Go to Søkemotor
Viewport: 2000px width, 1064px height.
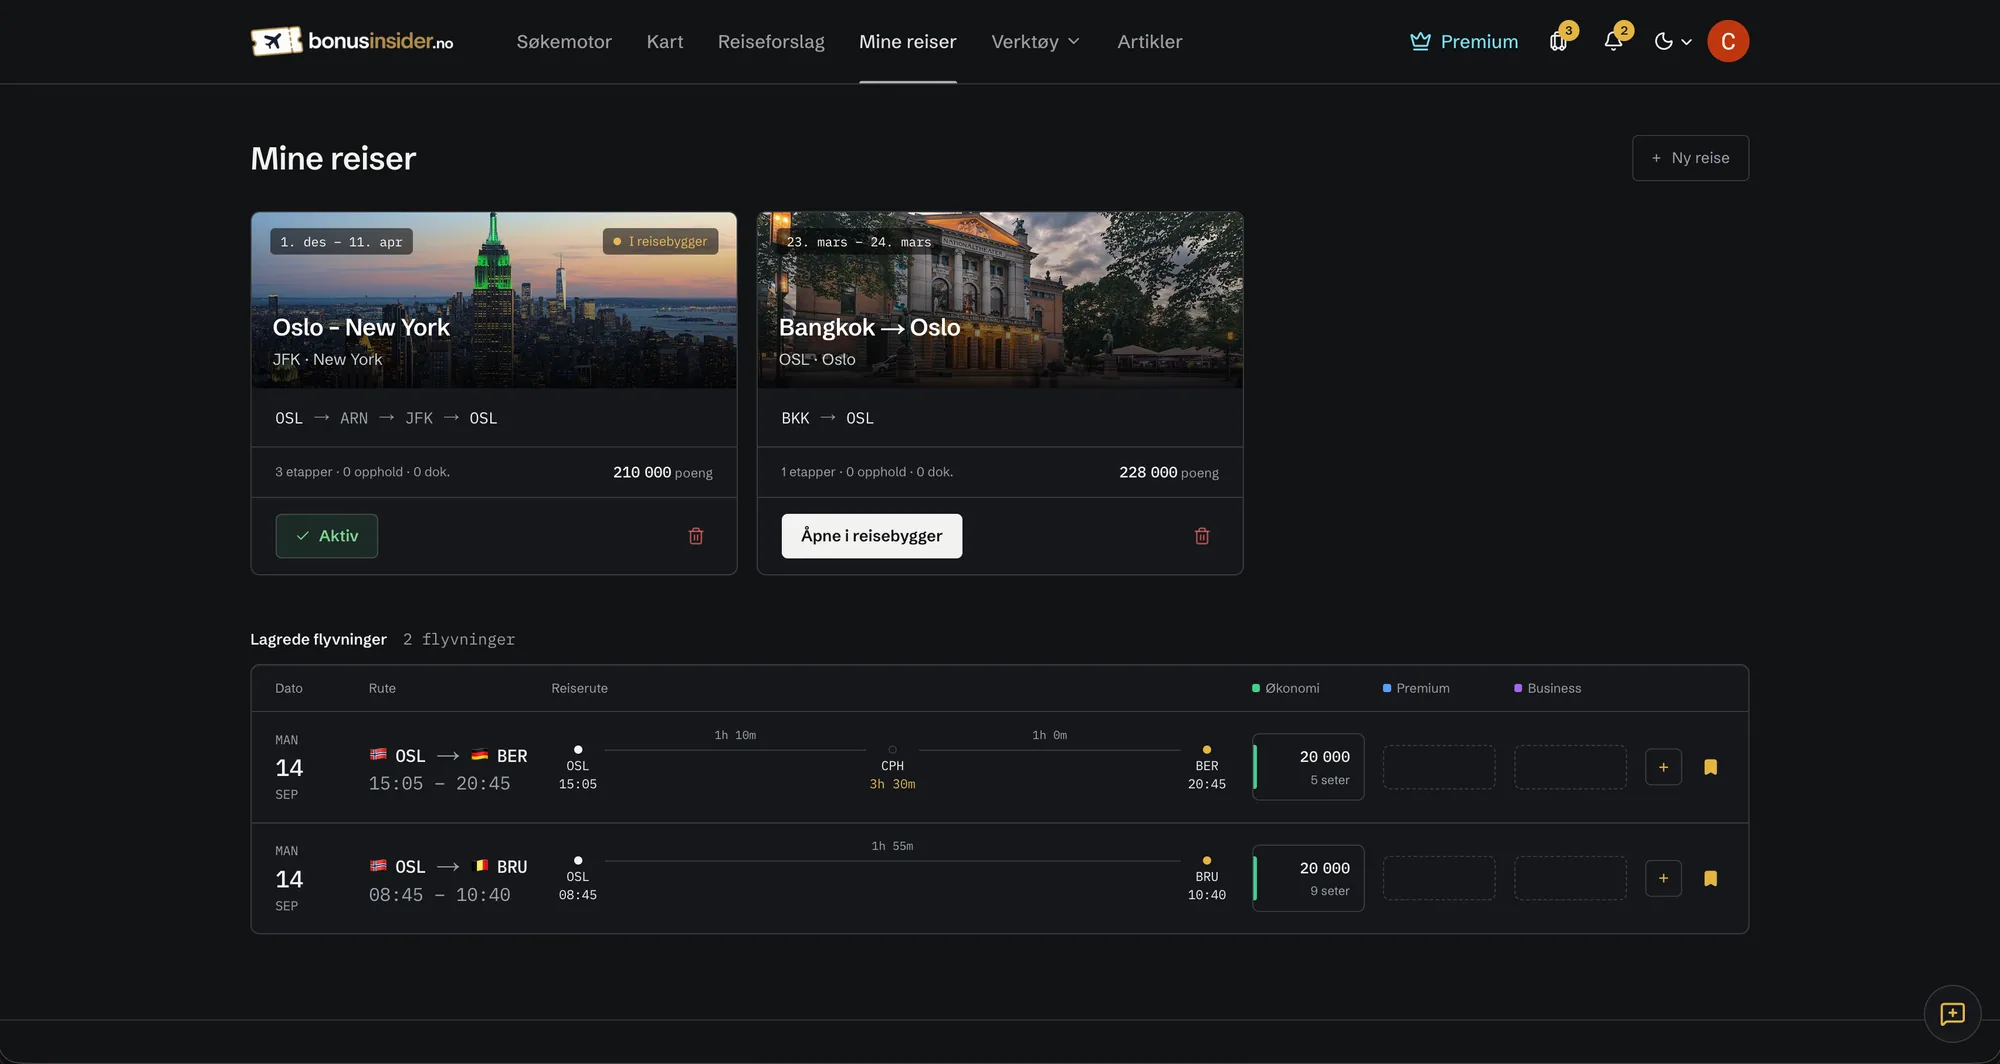[x=564, y=41]
